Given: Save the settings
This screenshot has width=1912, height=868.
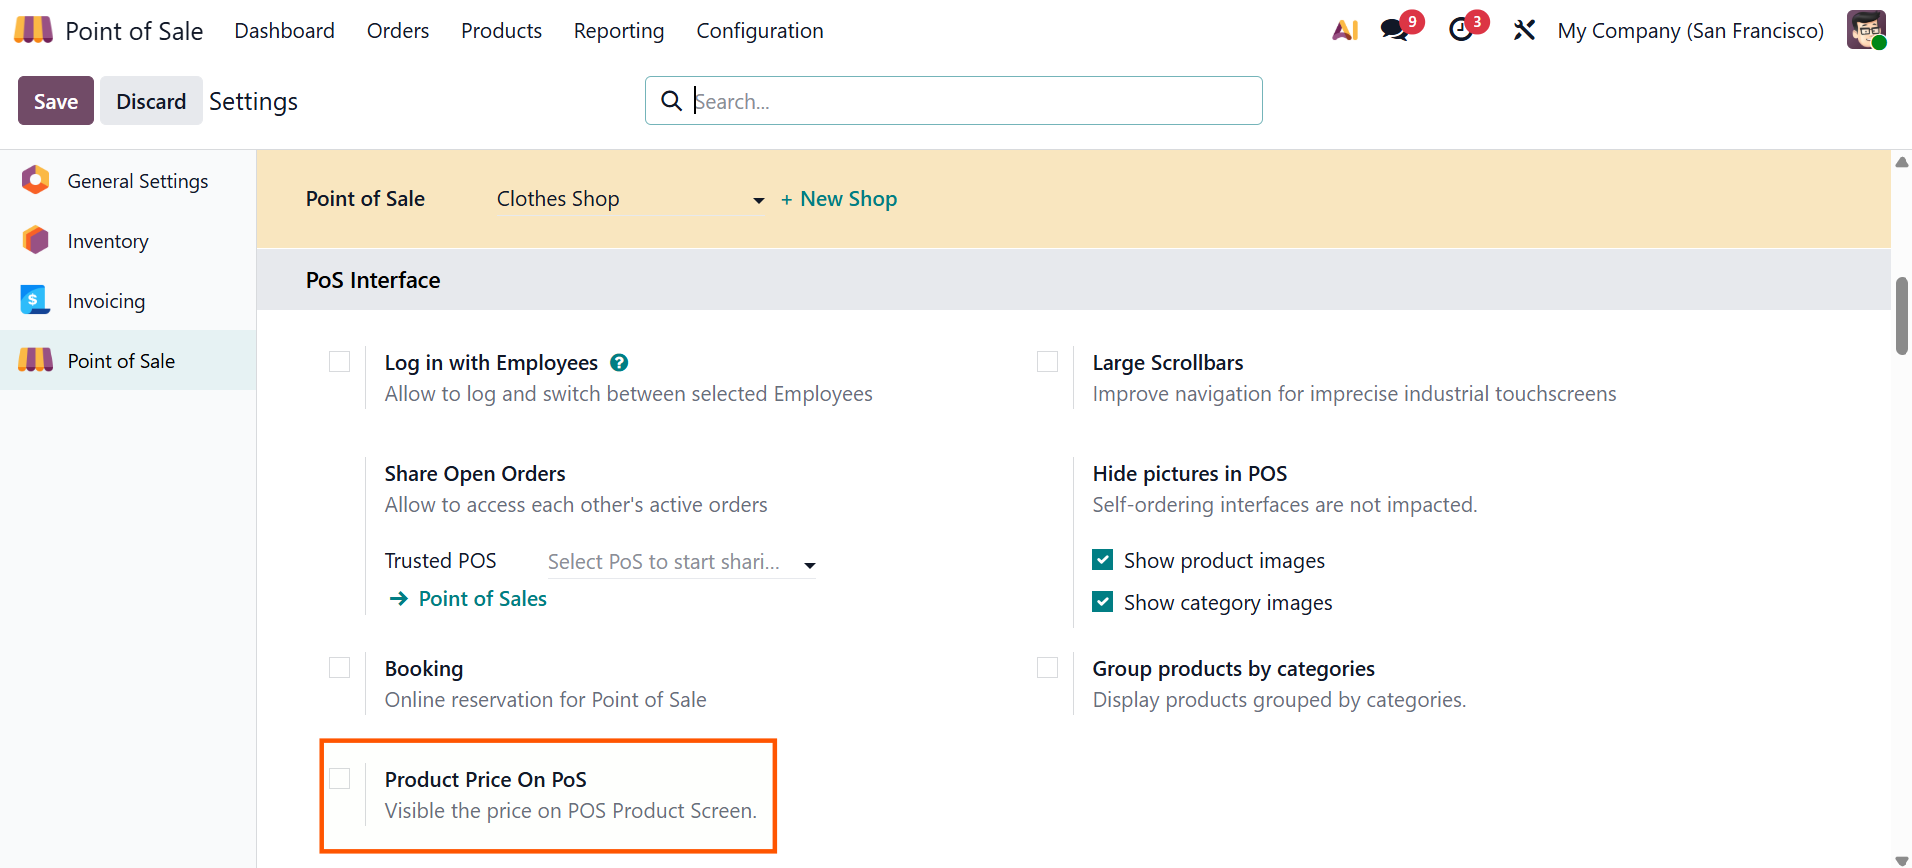Looking at the screenshot, I should tap(56, 101).
